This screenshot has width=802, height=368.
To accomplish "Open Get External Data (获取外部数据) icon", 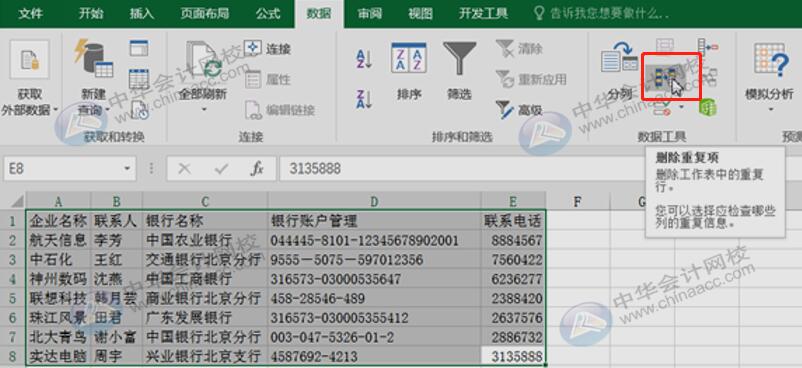I will click(29, 59).
